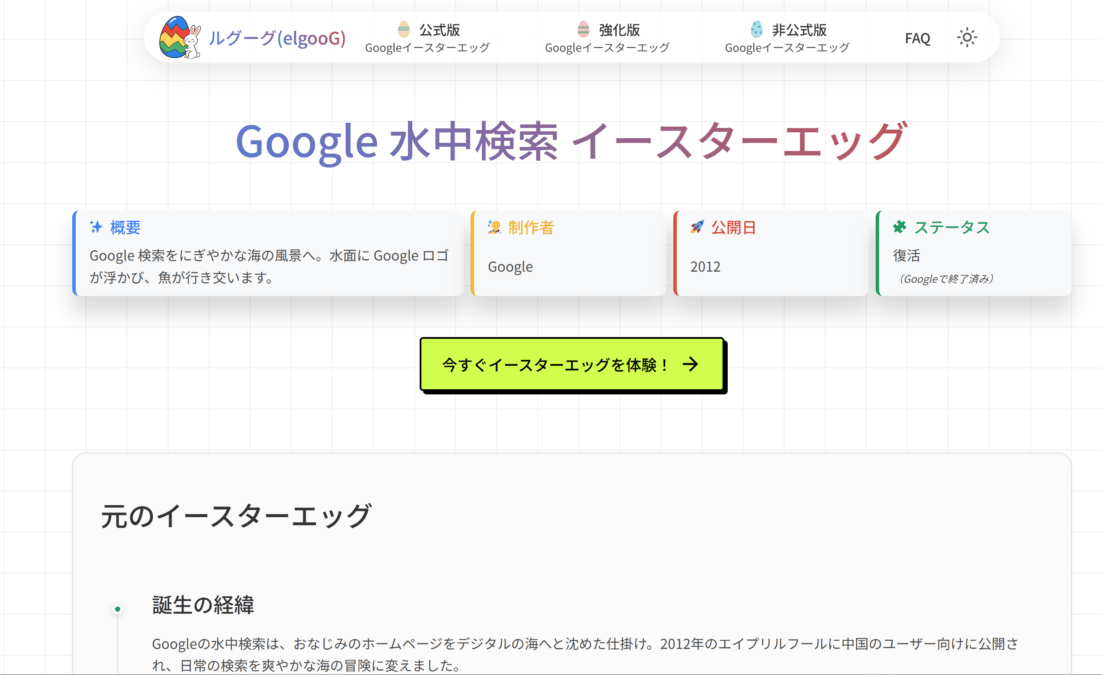Image resolution: width=1102 pixels, height=675 pixels.
Task: Click the rocket icon next to 公開日
Action: pyautogui.click(x=697, y=227)
